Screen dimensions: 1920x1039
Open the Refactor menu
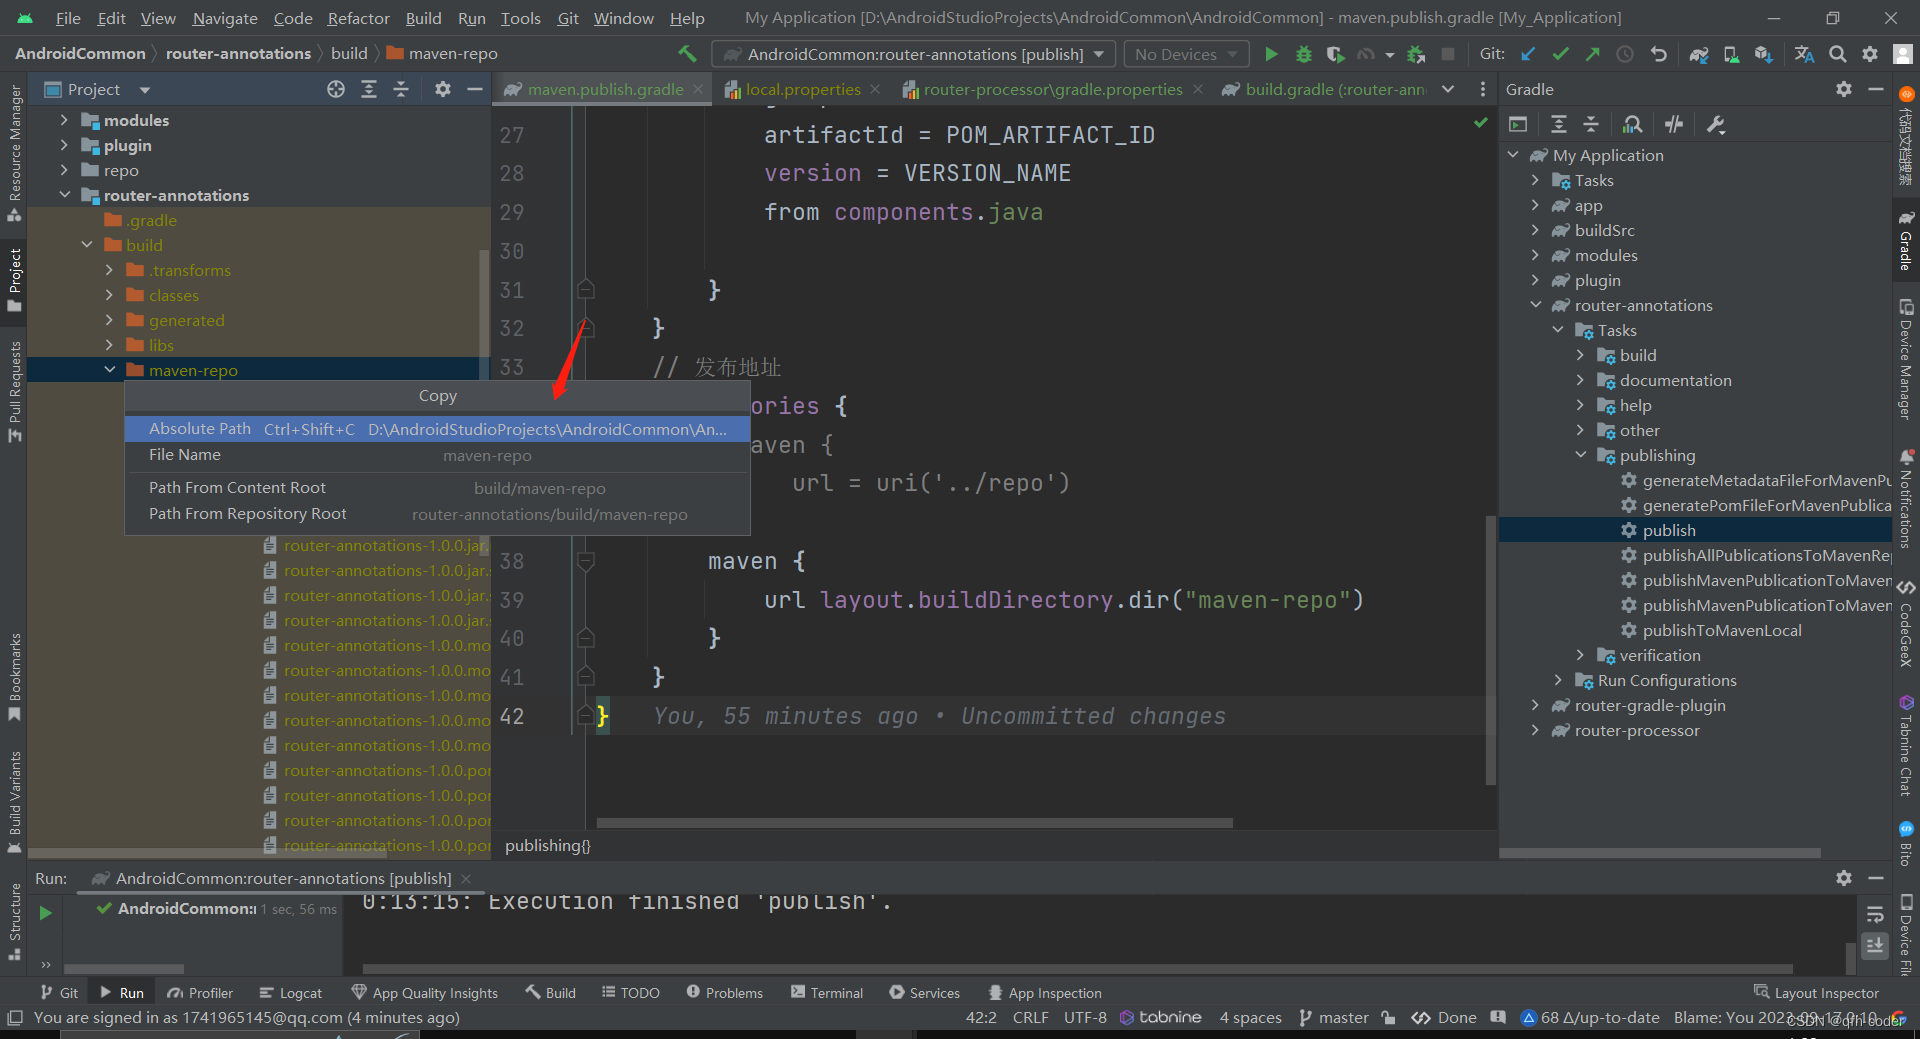(358, 18)
